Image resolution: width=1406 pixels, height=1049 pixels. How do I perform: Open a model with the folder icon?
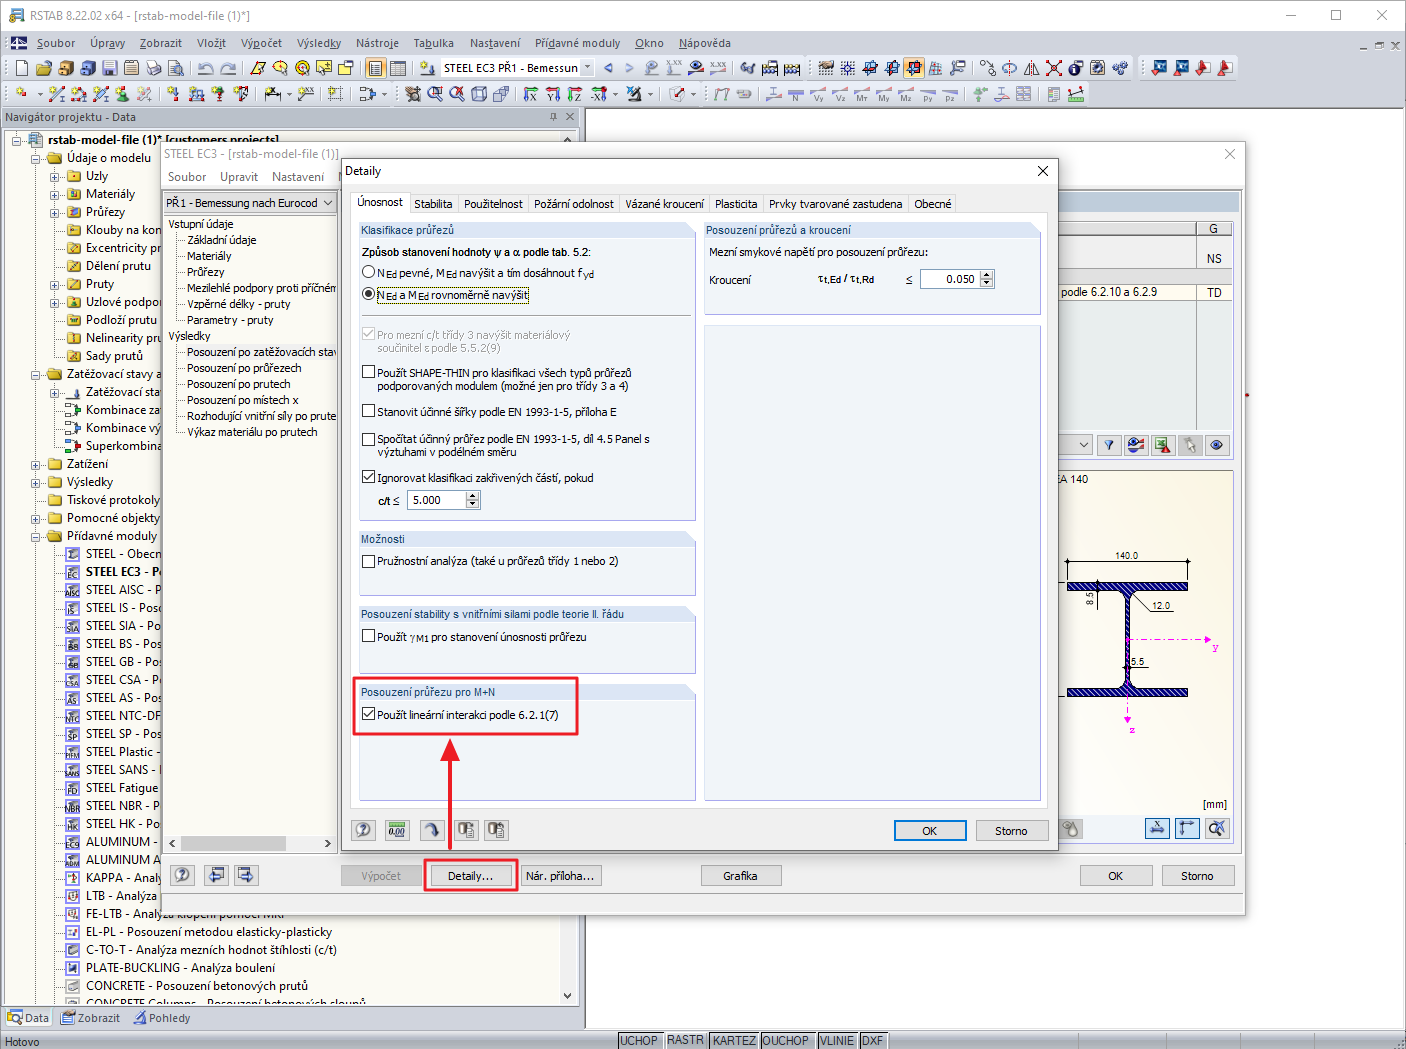coord(43,68)
